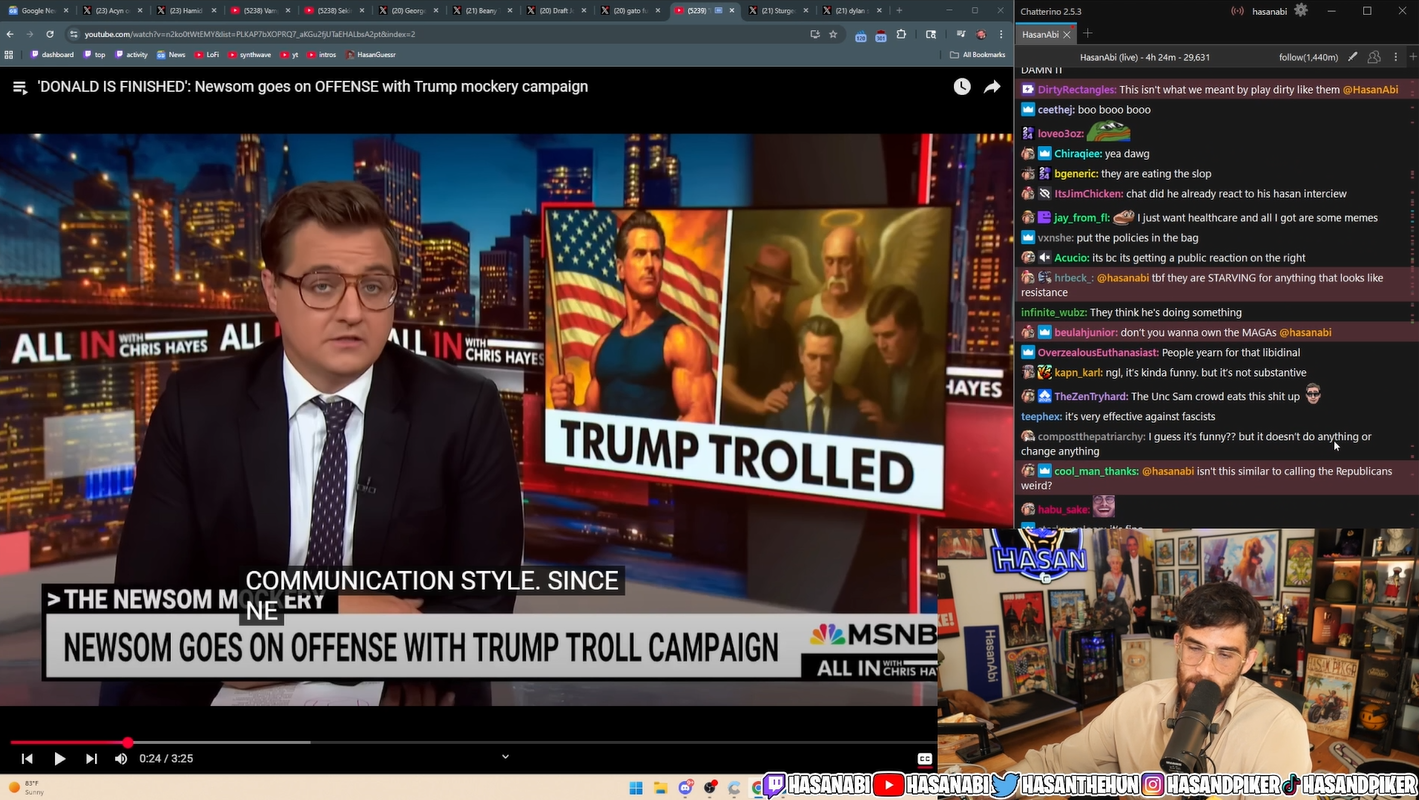
Task: Click username DirtyRectangles in chat
Action: click(1077, 90)
